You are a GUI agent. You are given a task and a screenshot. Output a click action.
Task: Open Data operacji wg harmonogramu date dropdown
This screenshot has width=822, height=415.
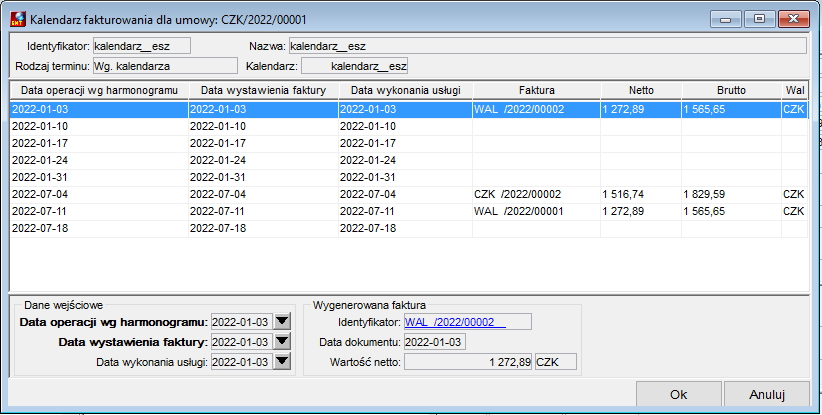(x=282, y=321)
